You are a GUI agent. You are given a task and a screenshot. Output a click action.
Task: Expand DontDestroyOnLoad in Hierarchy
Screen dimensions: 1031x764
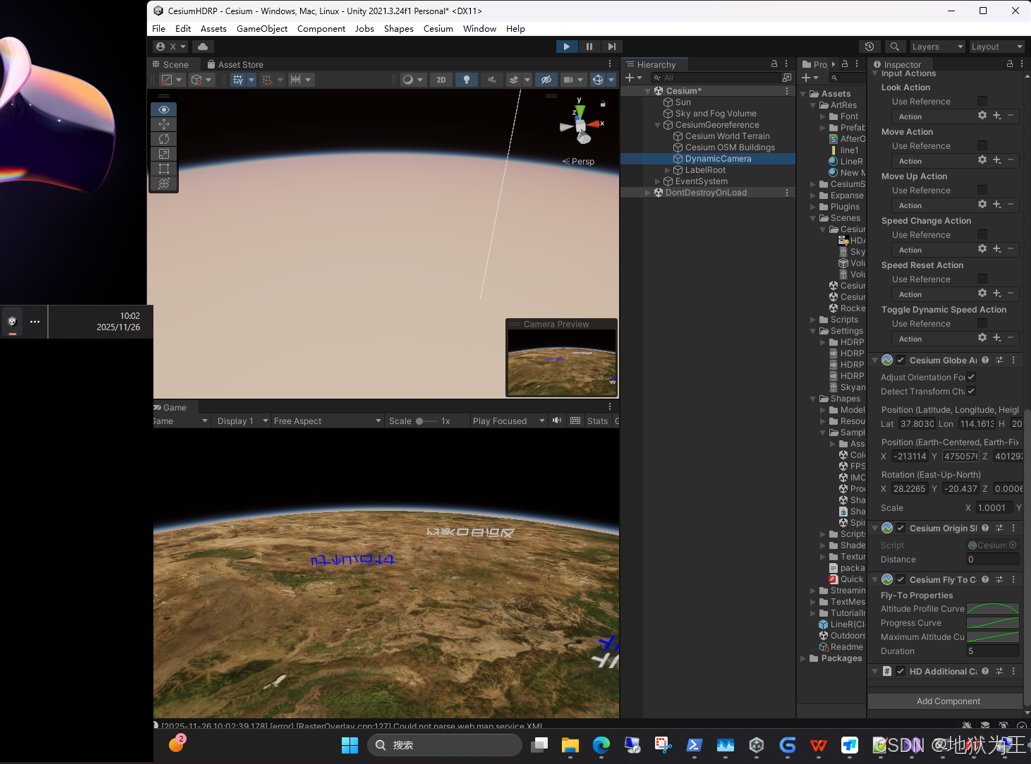[x=648, y=193]
